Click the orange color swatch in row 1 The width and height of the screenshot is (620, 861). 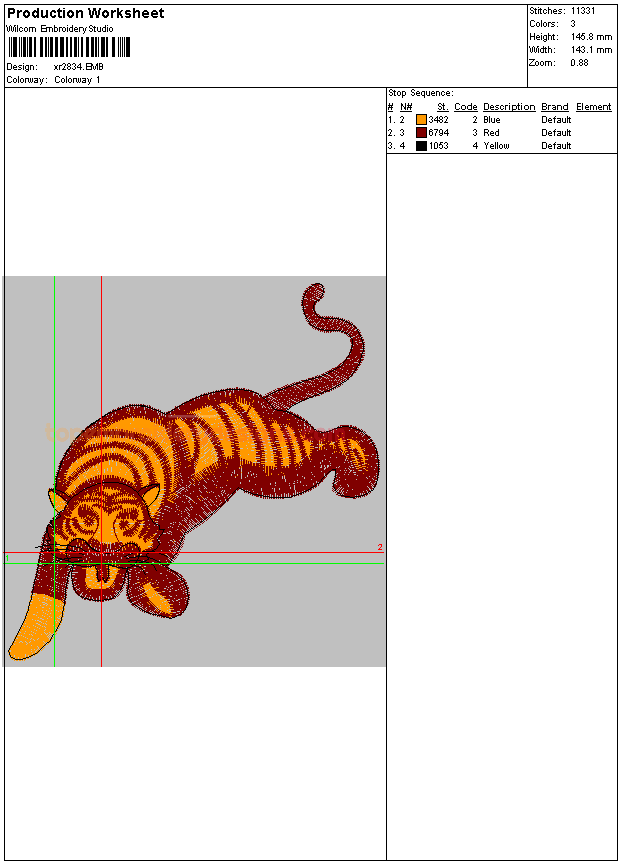pyautogui.click(x=421, y=120)
